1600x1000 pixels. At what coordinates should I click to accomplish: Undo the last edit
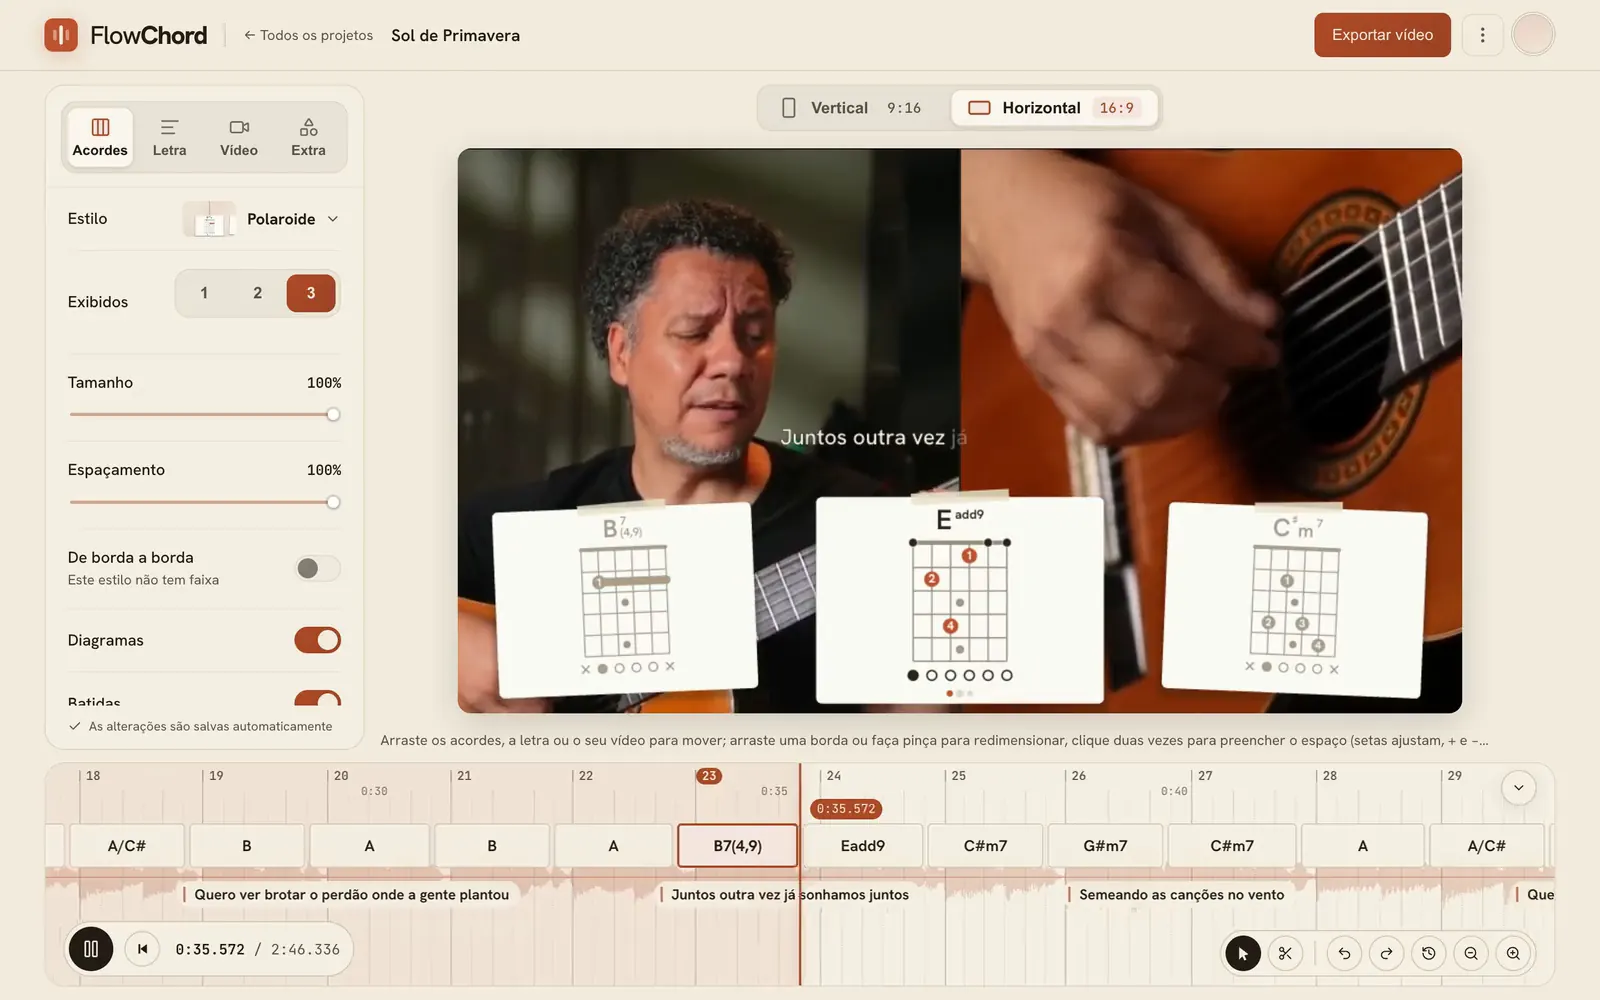[x=1344, y=953]
